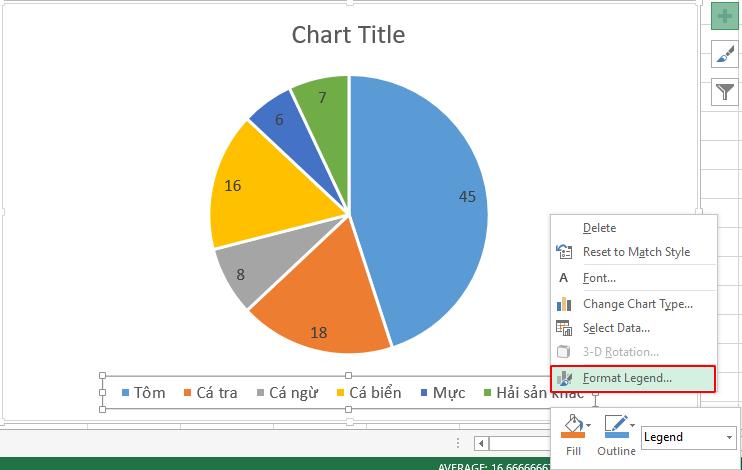The height and width of the screenshot is (470, 742).
Task: Open the Chart Elements plus button
Action: [x=725, y=16]
